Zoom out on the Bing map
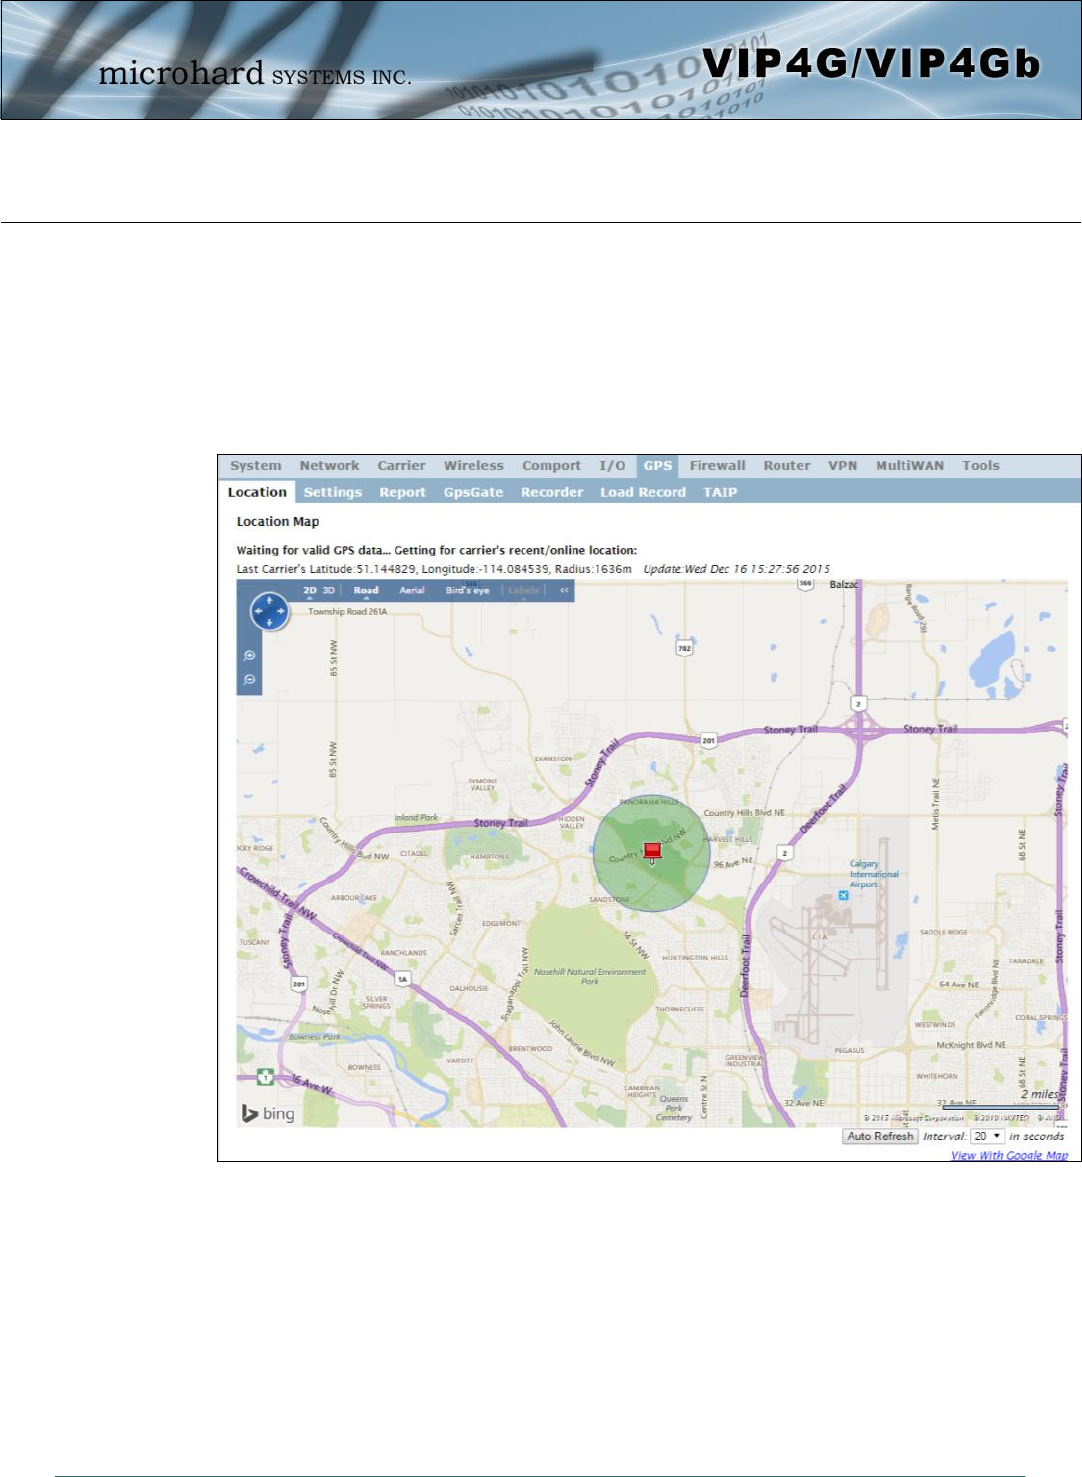Screen dimensions: 1082x1477 pyautogui.click(x=250, y=680)
